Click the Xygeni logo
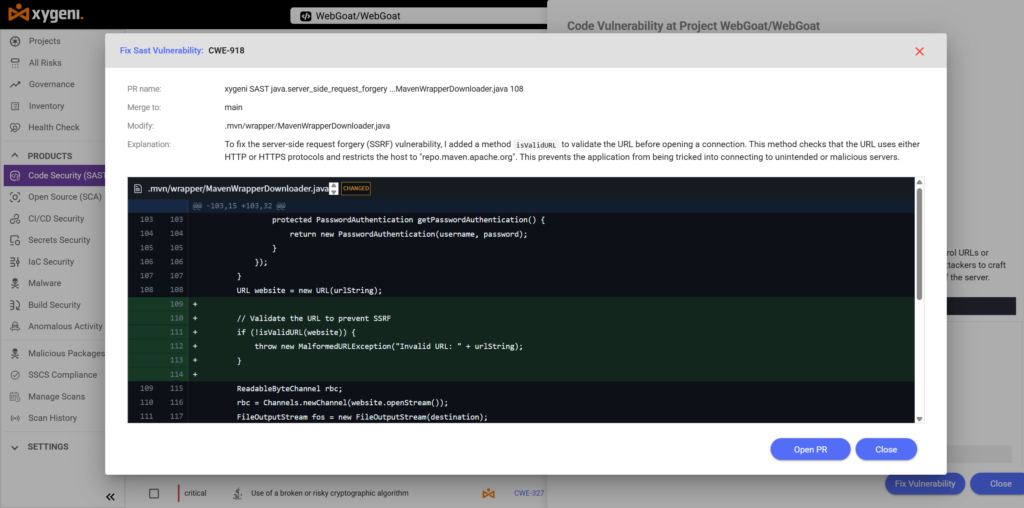The image size is (1024, 508). tap(45, 12)
